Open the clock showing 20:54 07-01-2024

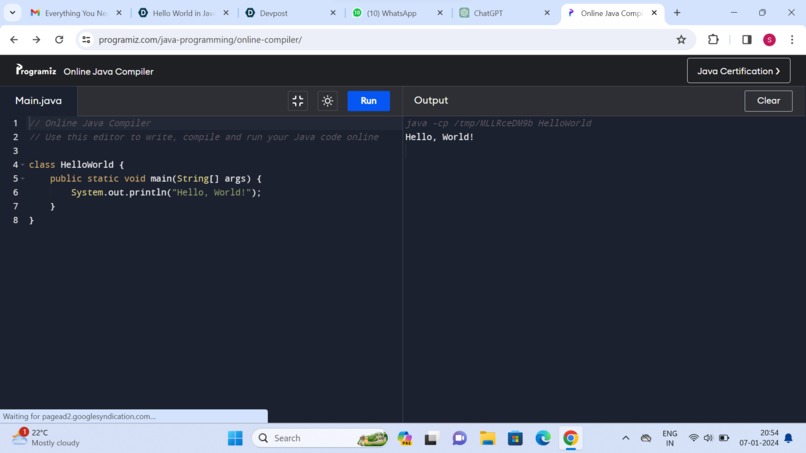[759, 438]
